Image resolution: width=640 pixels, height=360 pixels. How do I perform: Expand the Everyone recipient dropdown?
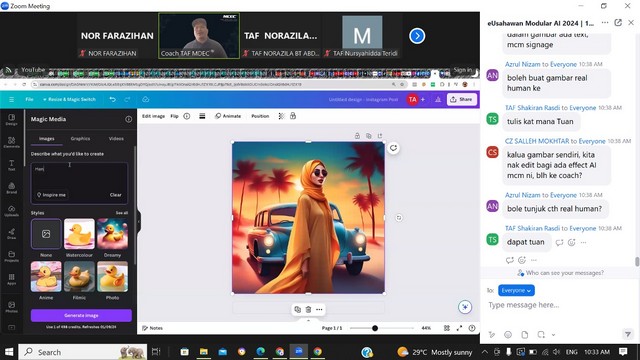tap(516, 290)
